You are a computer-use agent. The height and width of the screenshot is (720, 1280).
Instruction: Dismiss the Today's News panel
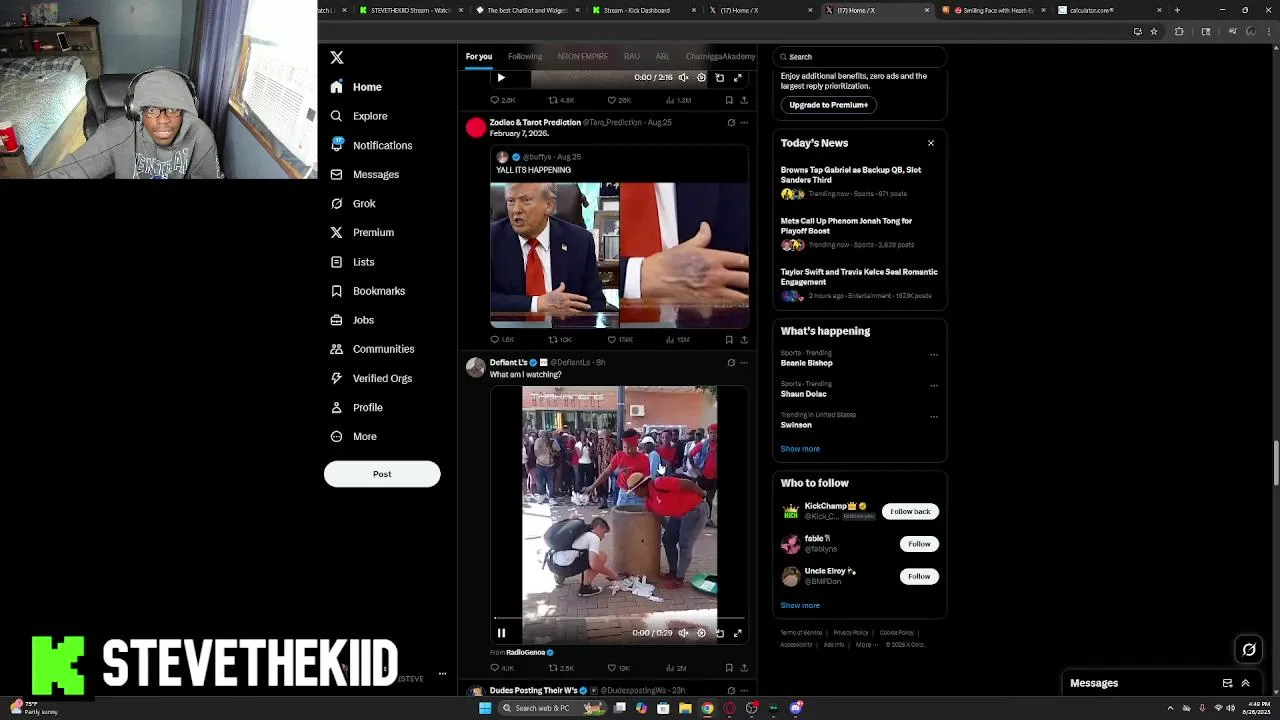[931, 143]
